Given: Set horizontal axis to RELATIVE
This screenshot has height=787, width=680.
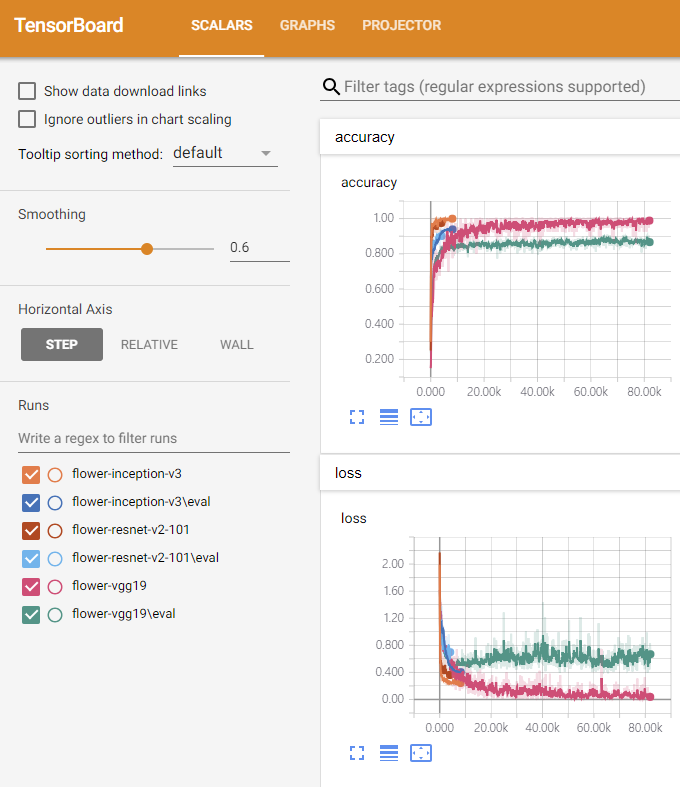Looking at the screenshot, I should (x=149, y=345).
